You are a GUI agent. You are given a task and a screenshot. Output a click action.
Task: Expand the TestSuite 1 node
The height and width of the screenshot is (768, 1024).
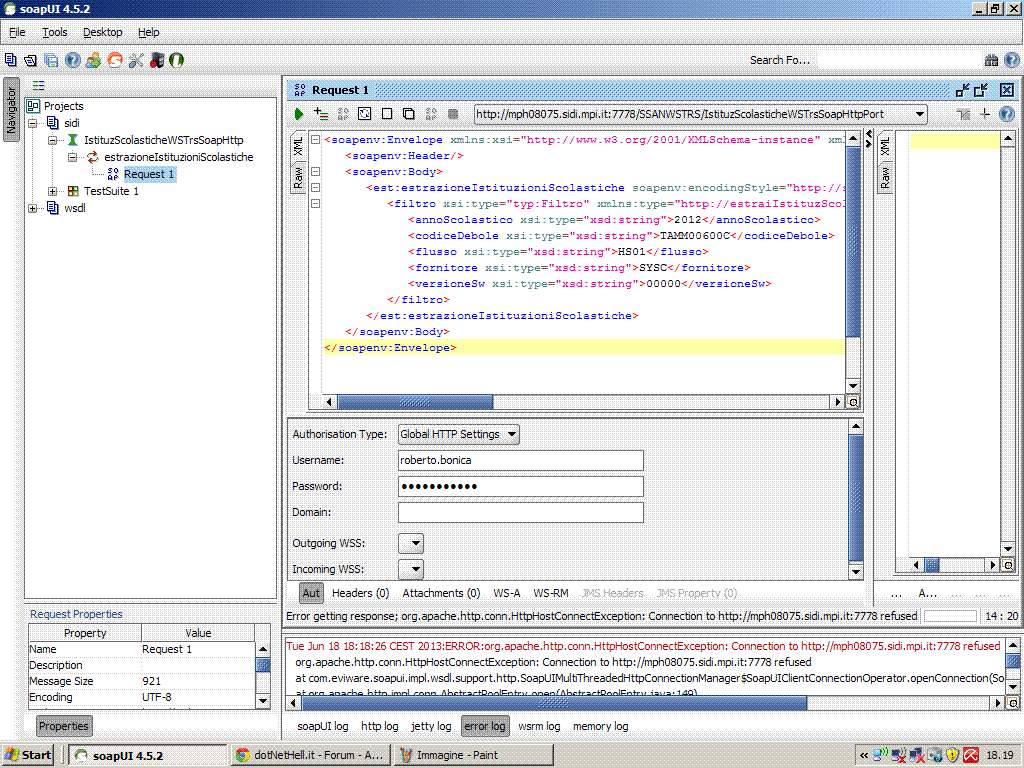(x=52, y=191)
